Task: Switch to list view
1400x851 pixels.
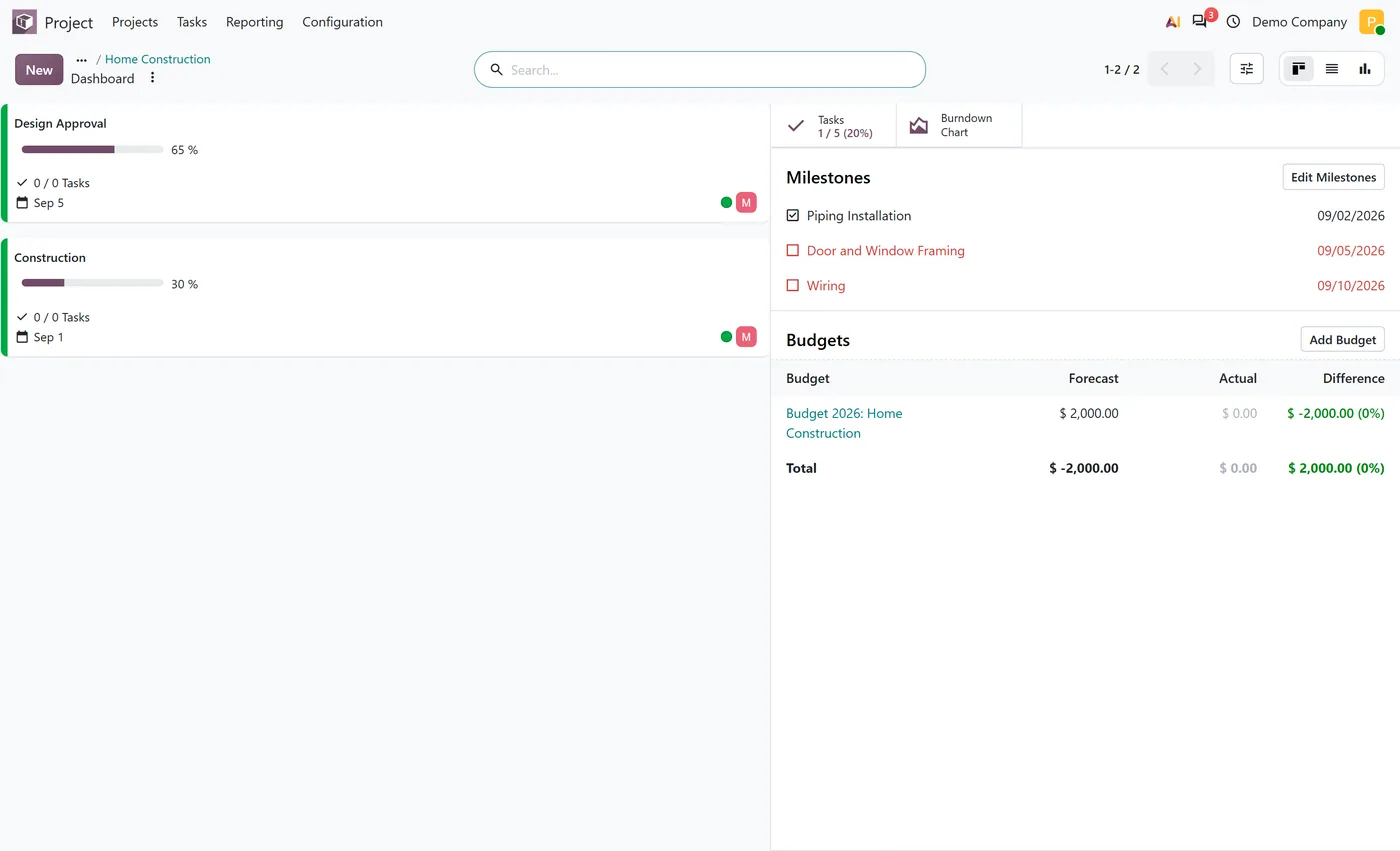Action: 1332,69
